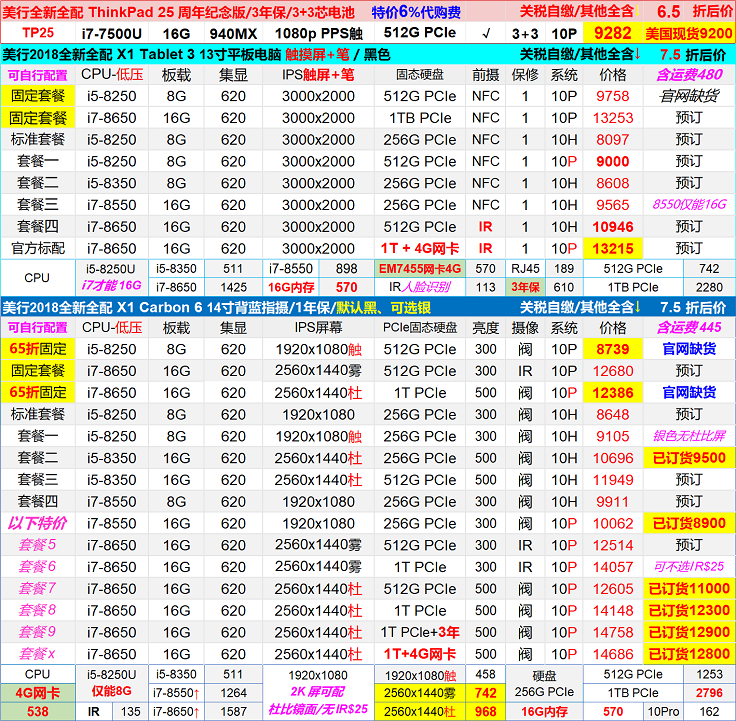The width and height of the screenshot is (736, 721).
Task: Select the "已订货8900" status cell
Action: (x=689, y=523)
